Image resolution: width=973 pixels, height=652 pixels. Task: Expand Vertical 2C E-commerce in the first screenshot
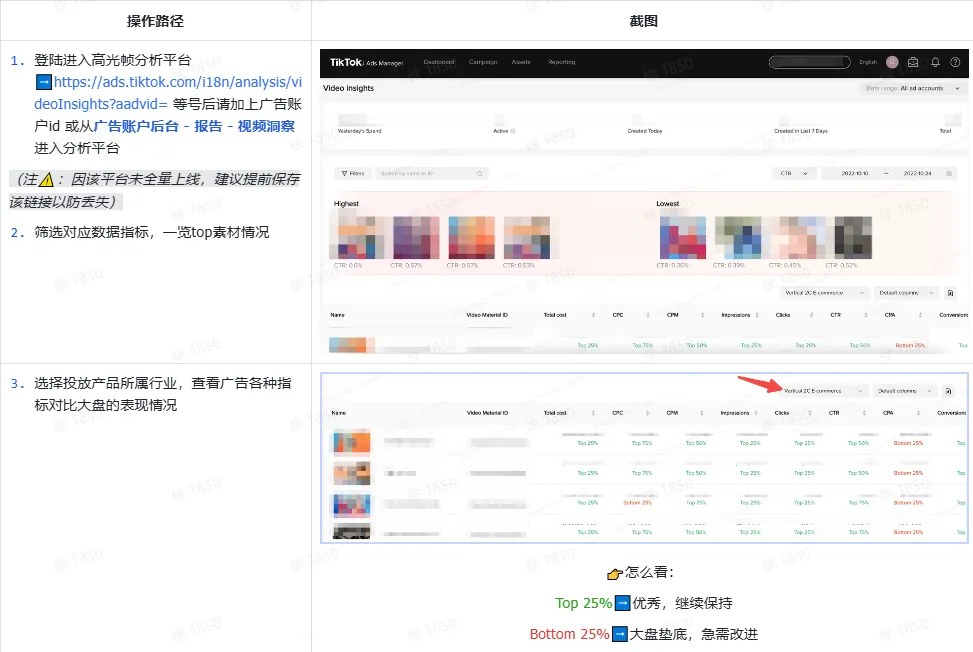(x=824, y=293)
